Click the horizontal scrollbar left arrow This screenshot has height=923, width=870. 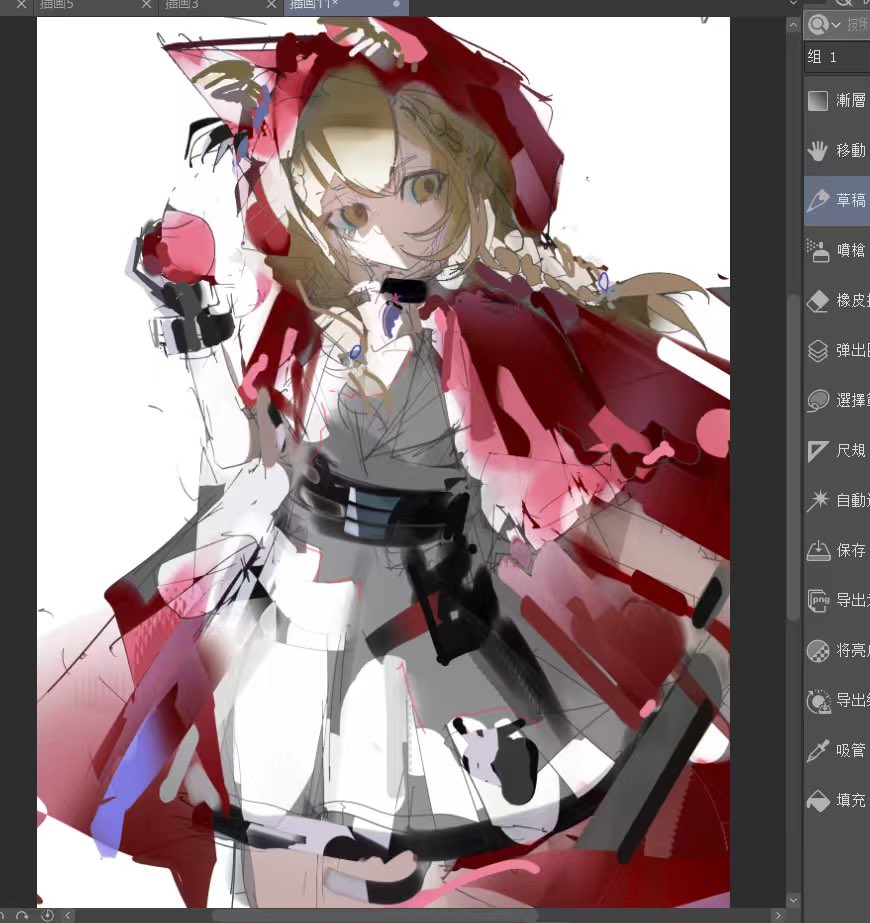pyautogui.click(x=68, y=916)
